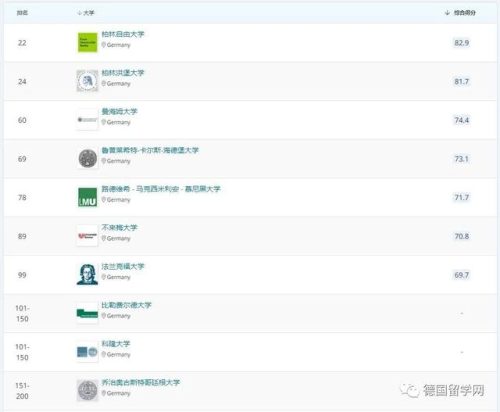Click rank number 24
The image size is (500, 412).
click(22, 81)
